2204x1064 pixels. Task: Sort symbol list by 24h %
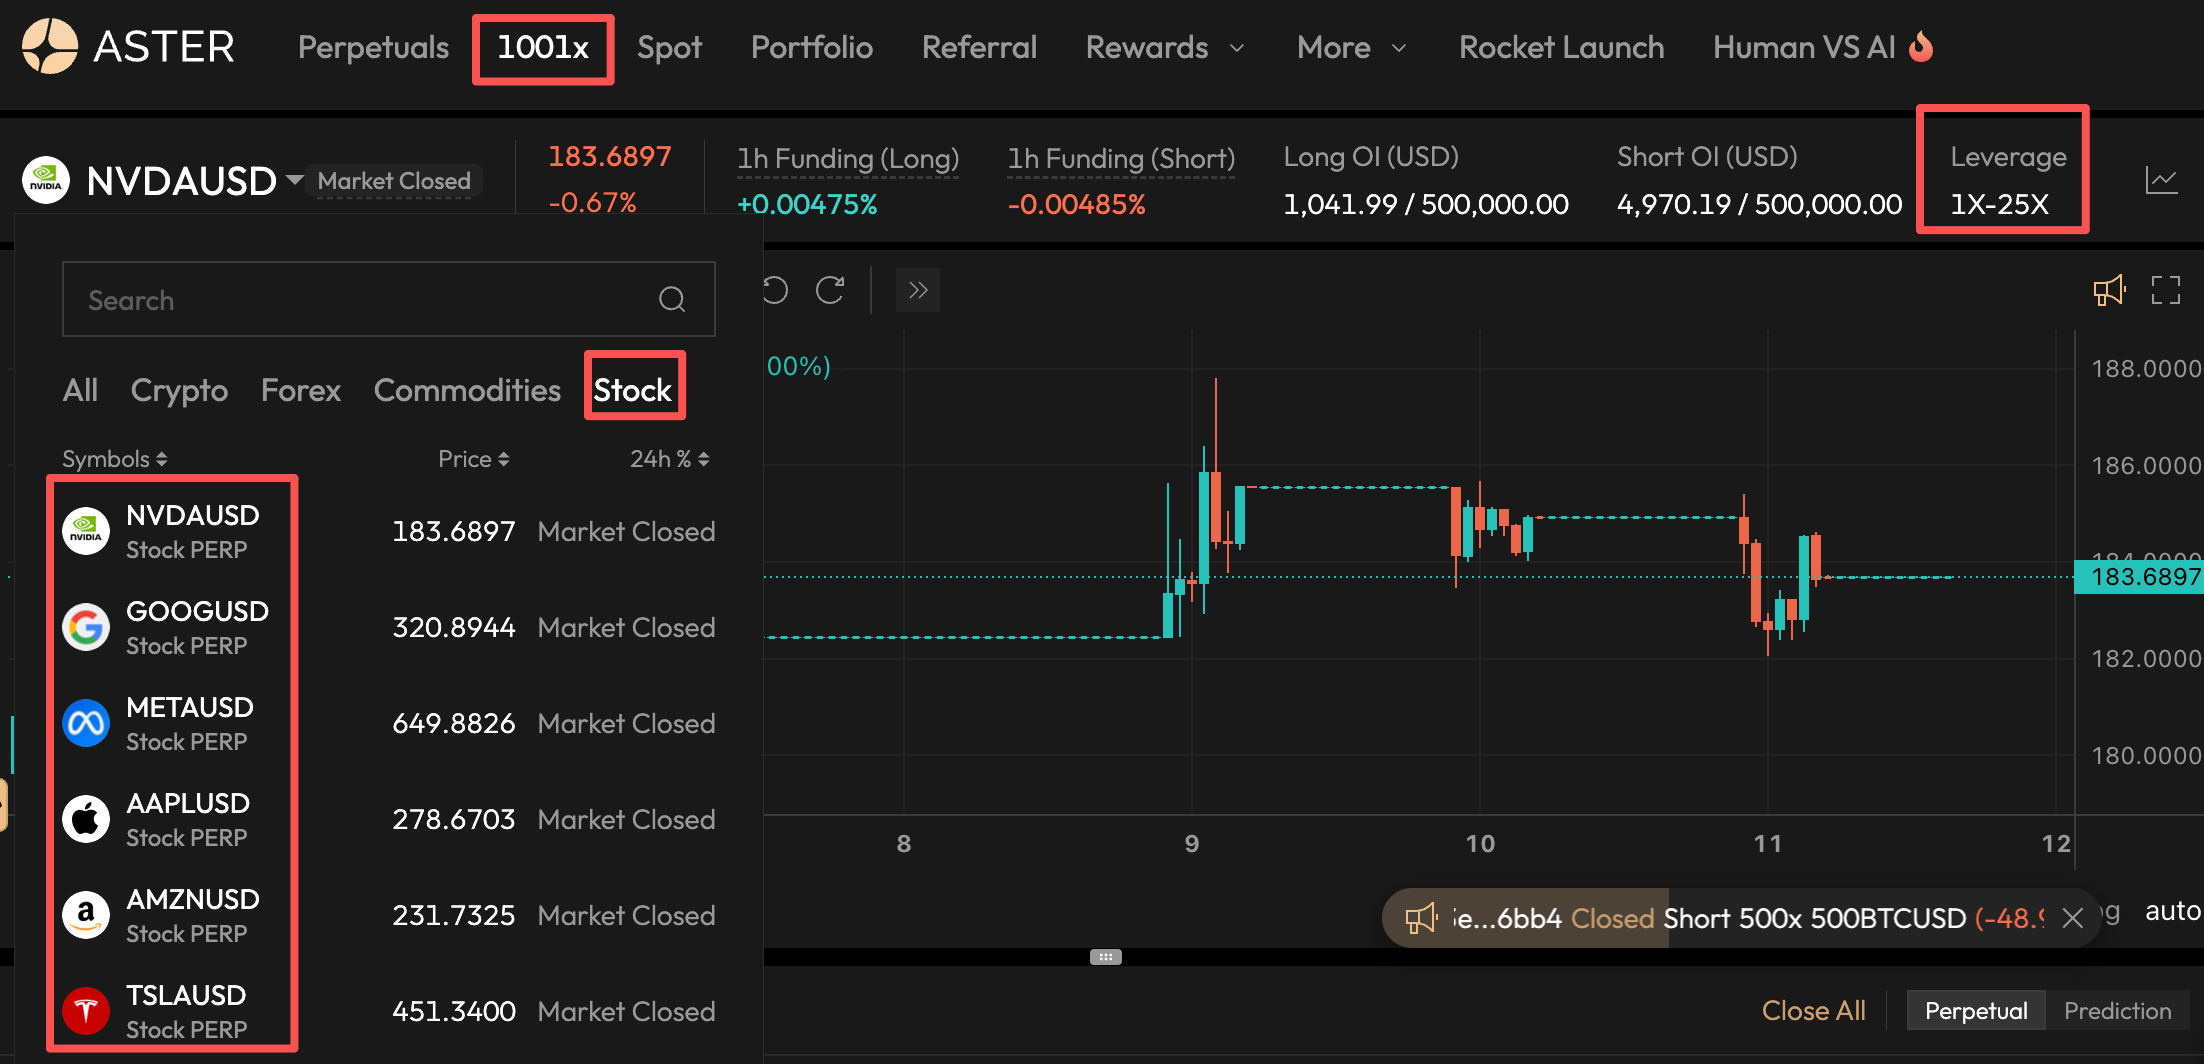[x=669, y=459]
